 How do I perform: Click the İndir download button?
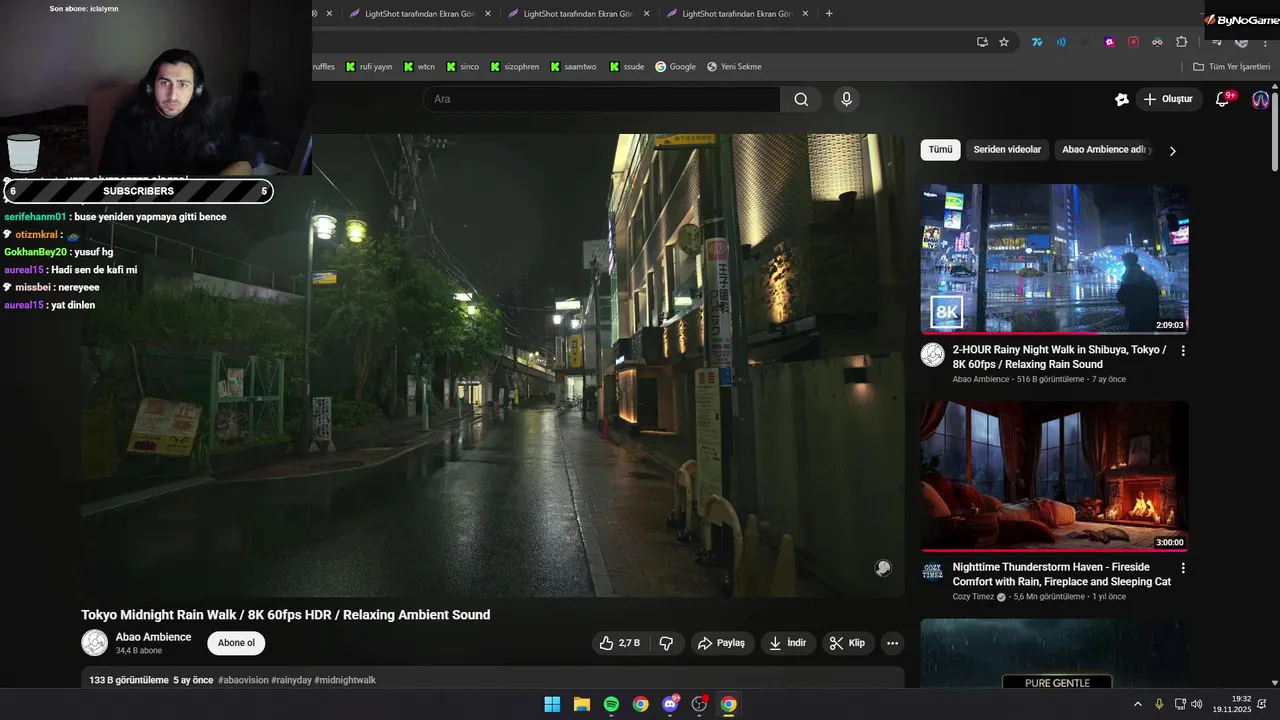[787, 643]
